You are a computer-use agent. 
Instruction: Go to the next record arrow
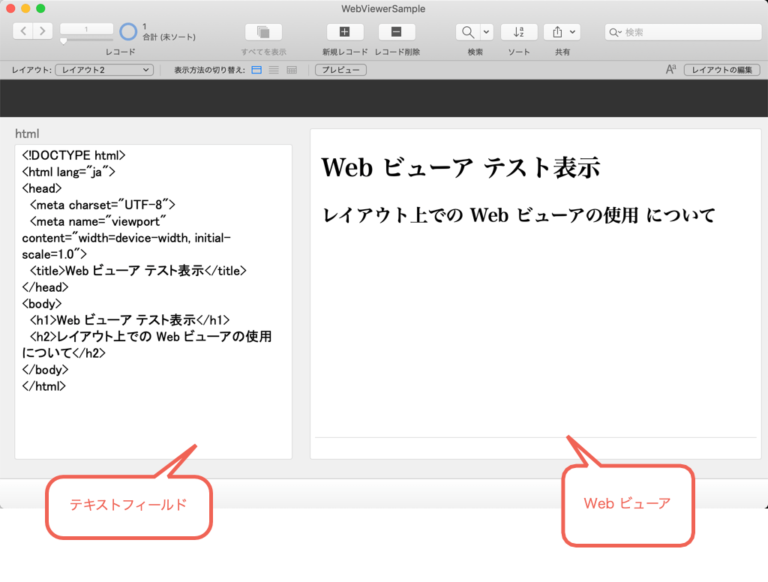coord(42,32)
